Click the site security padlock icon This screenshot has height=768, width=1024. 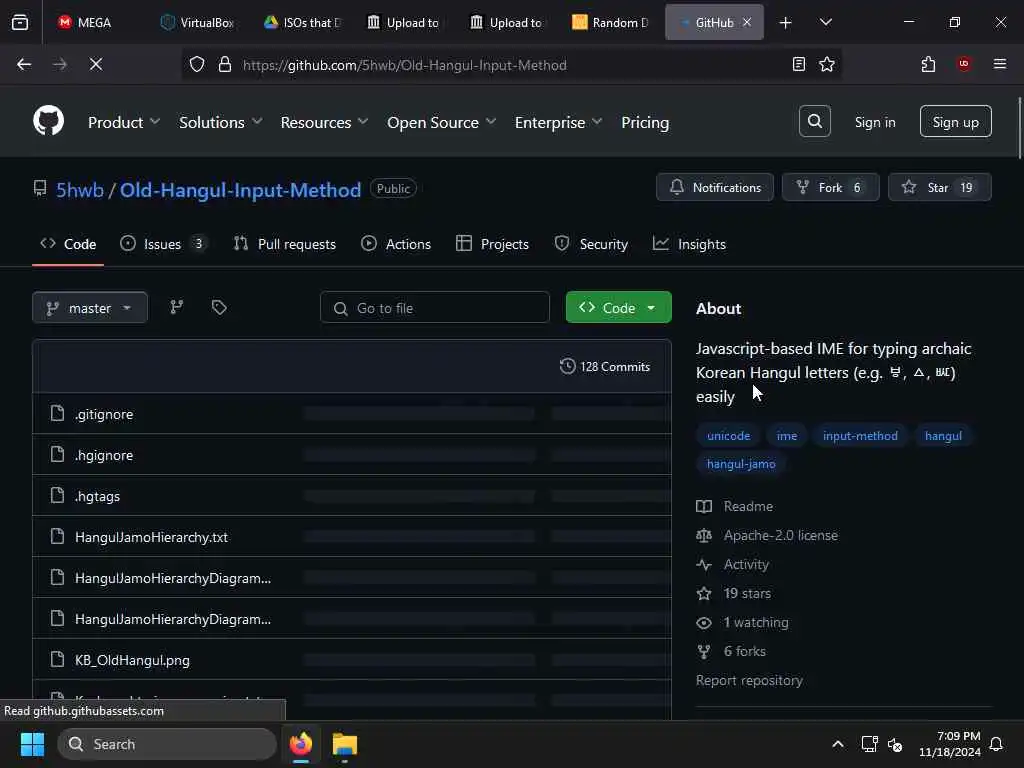pyautogui.click(x=225, y=64)
